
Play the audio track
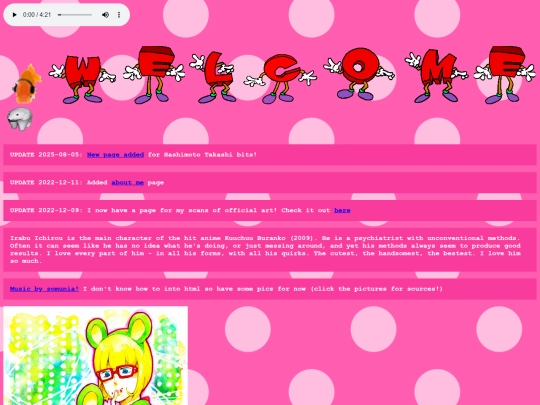[x=14, y=15]
